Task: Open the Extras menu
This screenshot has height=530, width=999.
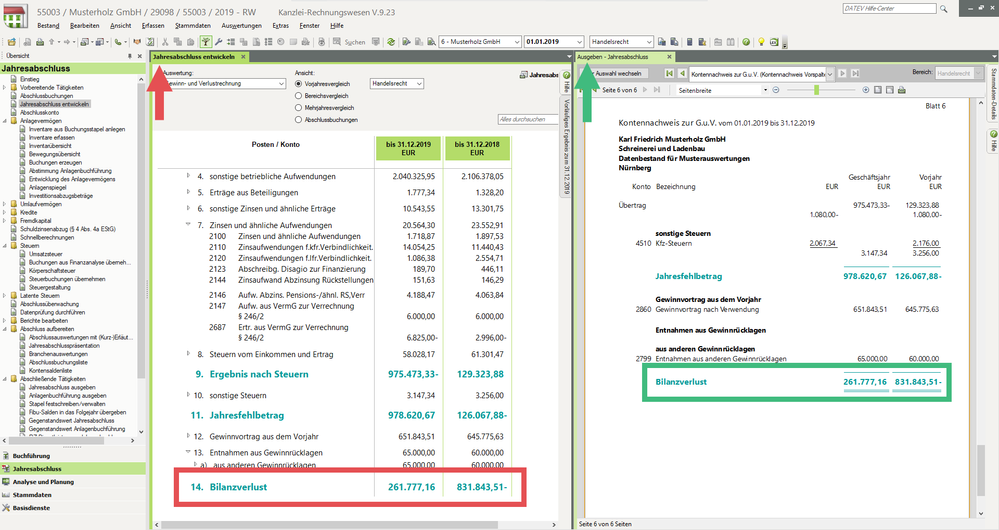Action: pyautogui.click(x=280, y=25)
